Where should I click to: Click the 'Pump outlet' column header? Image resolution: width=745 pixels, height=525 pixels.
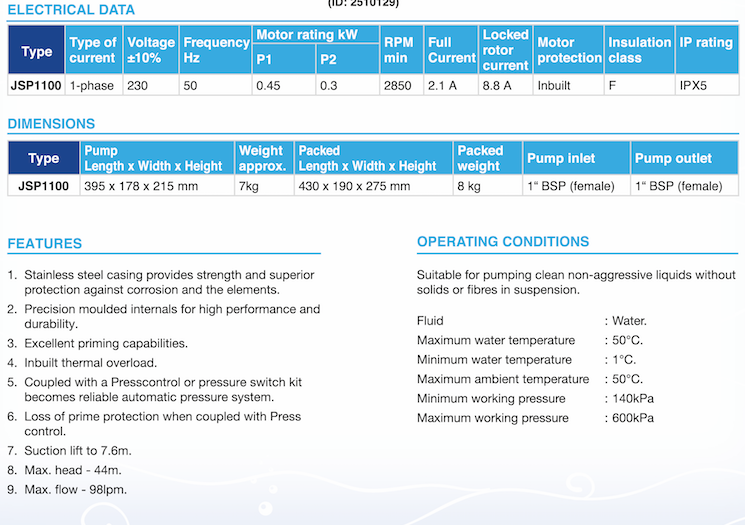pyautogui.click(x=685, y=158)
